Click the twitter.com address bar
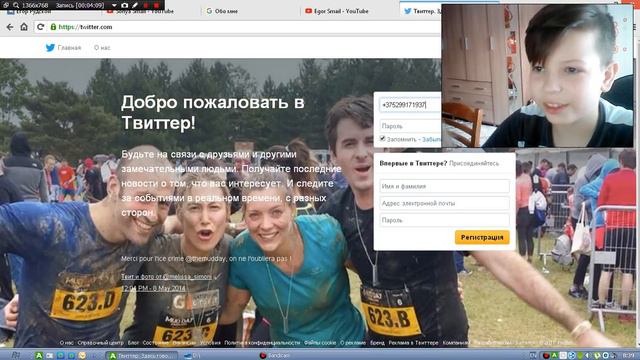The image size is (640, 360). [x=245, y=27]
